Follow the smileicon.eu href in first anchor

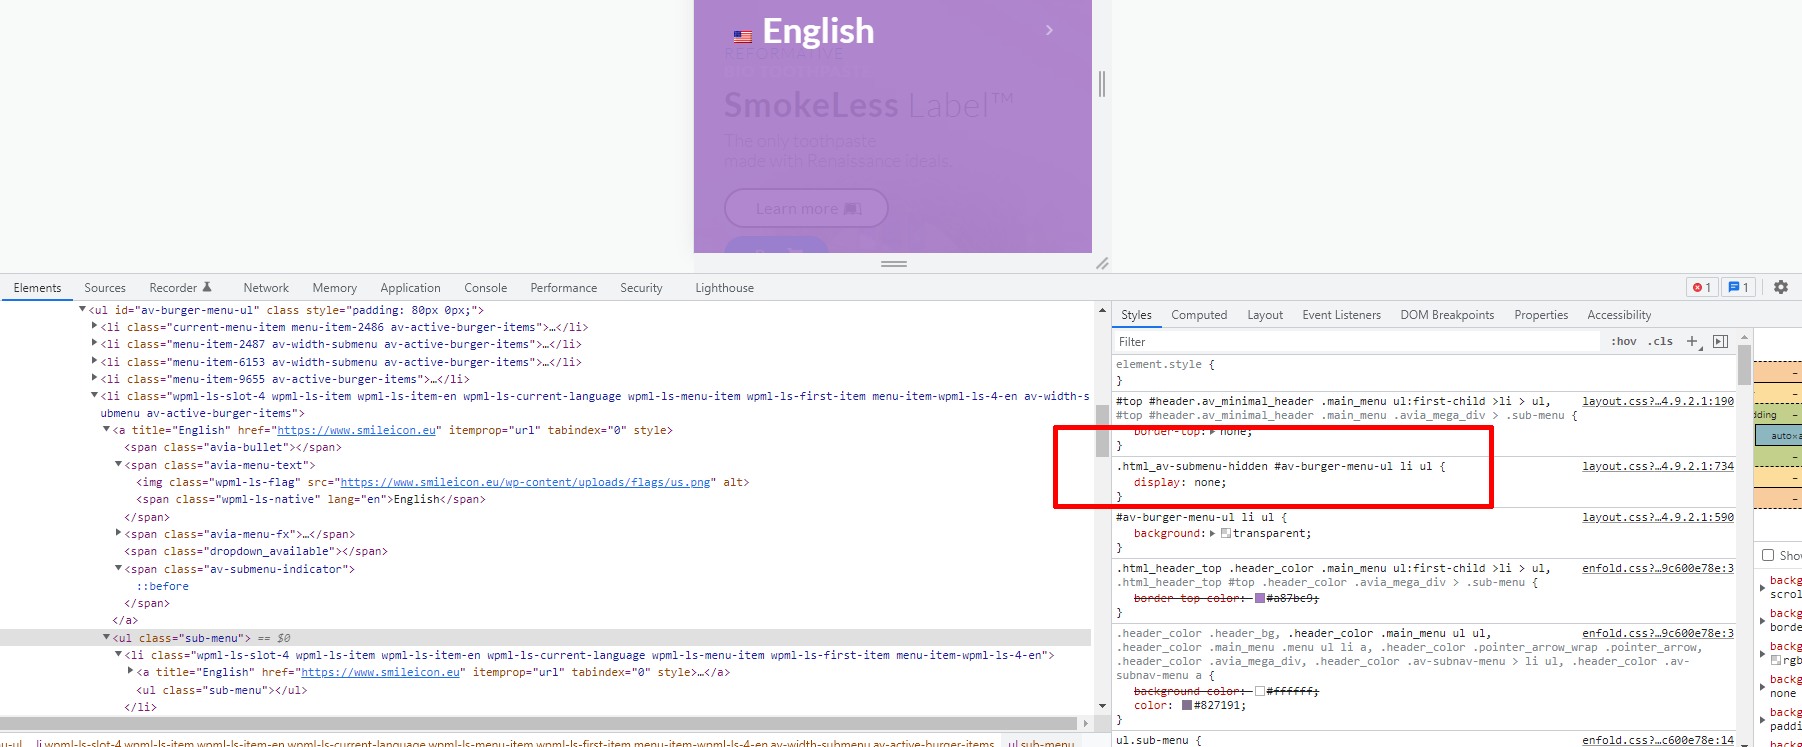pos(356,430)
